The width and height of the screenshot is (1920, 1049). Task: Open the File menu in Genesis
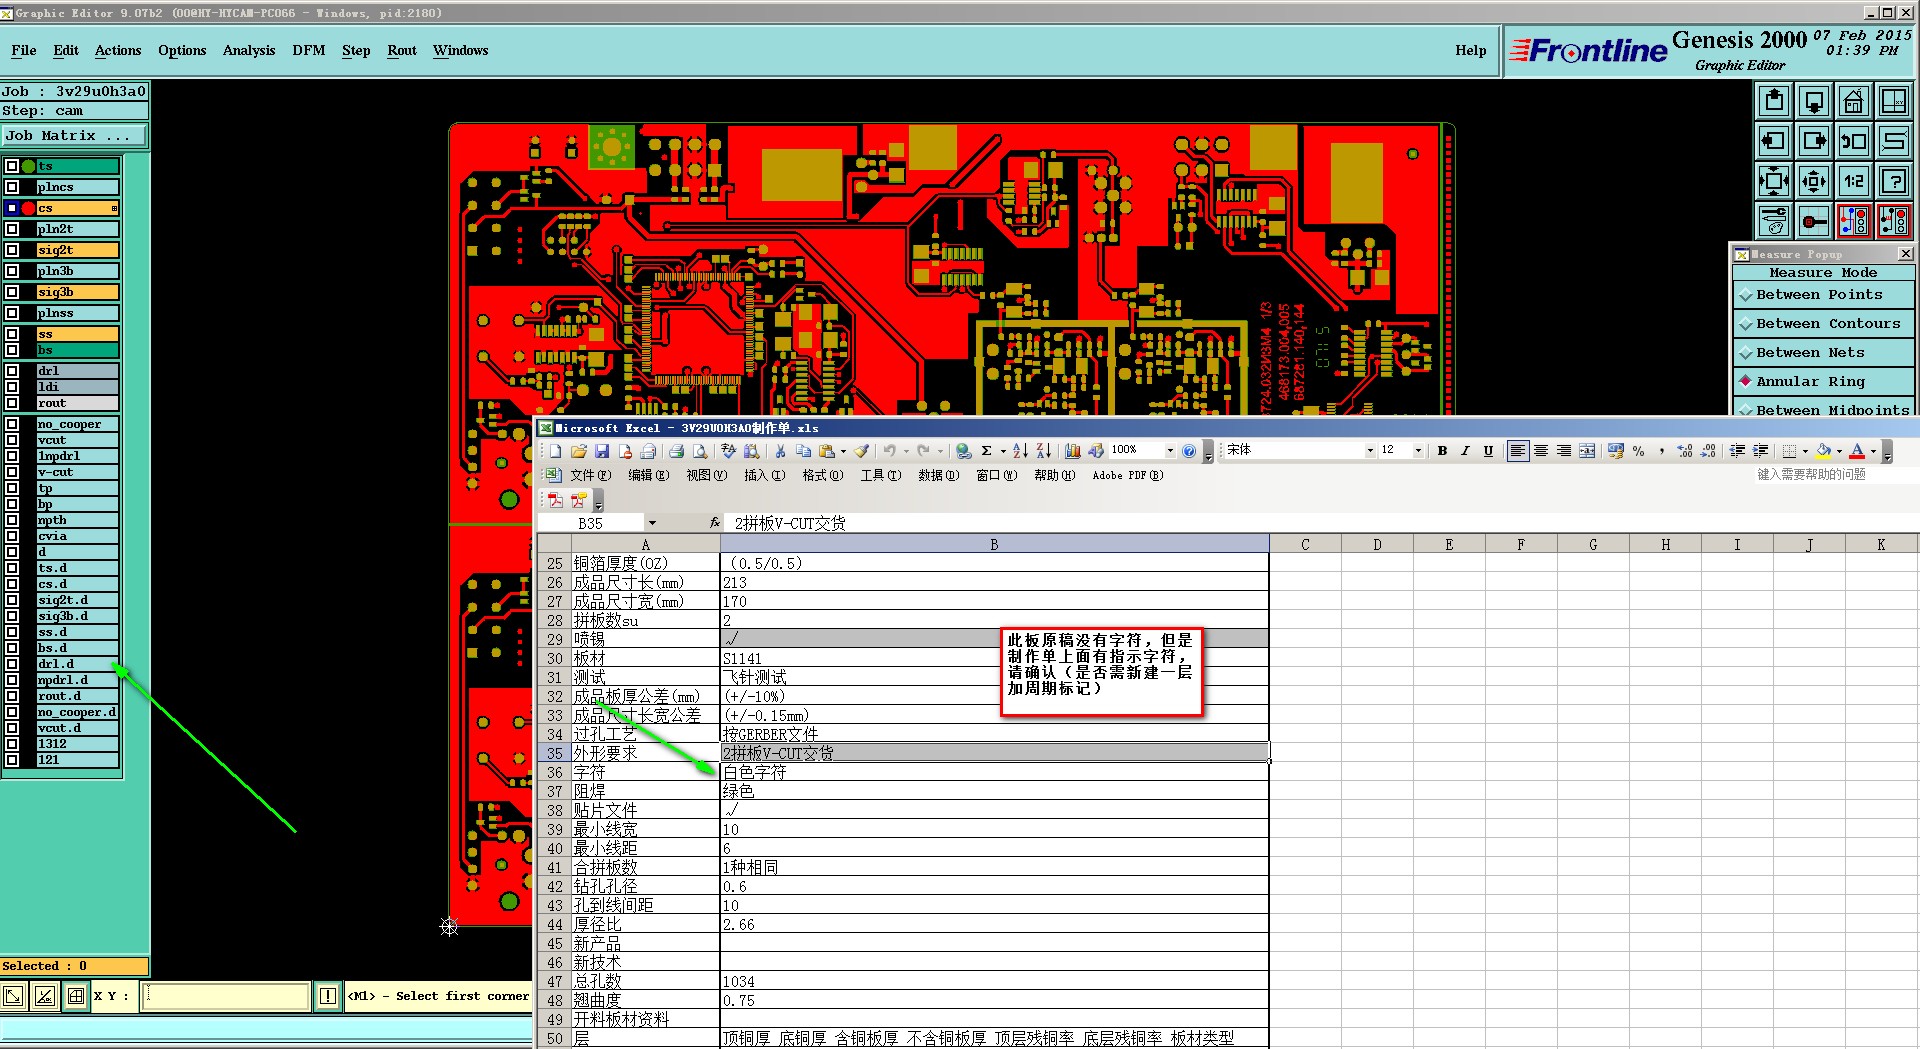tap(24, 50)
